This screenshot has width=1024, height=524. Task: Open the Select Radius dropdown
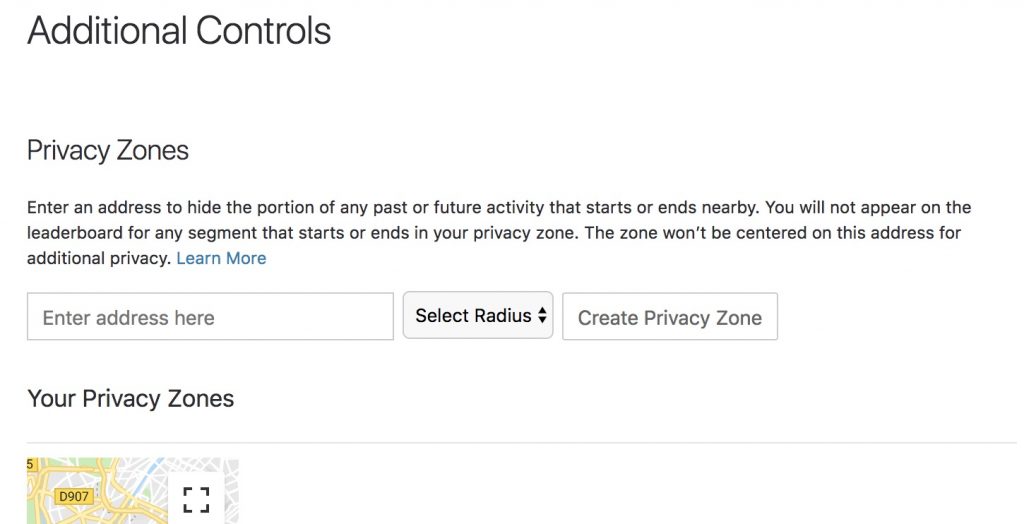click(478, 316)
